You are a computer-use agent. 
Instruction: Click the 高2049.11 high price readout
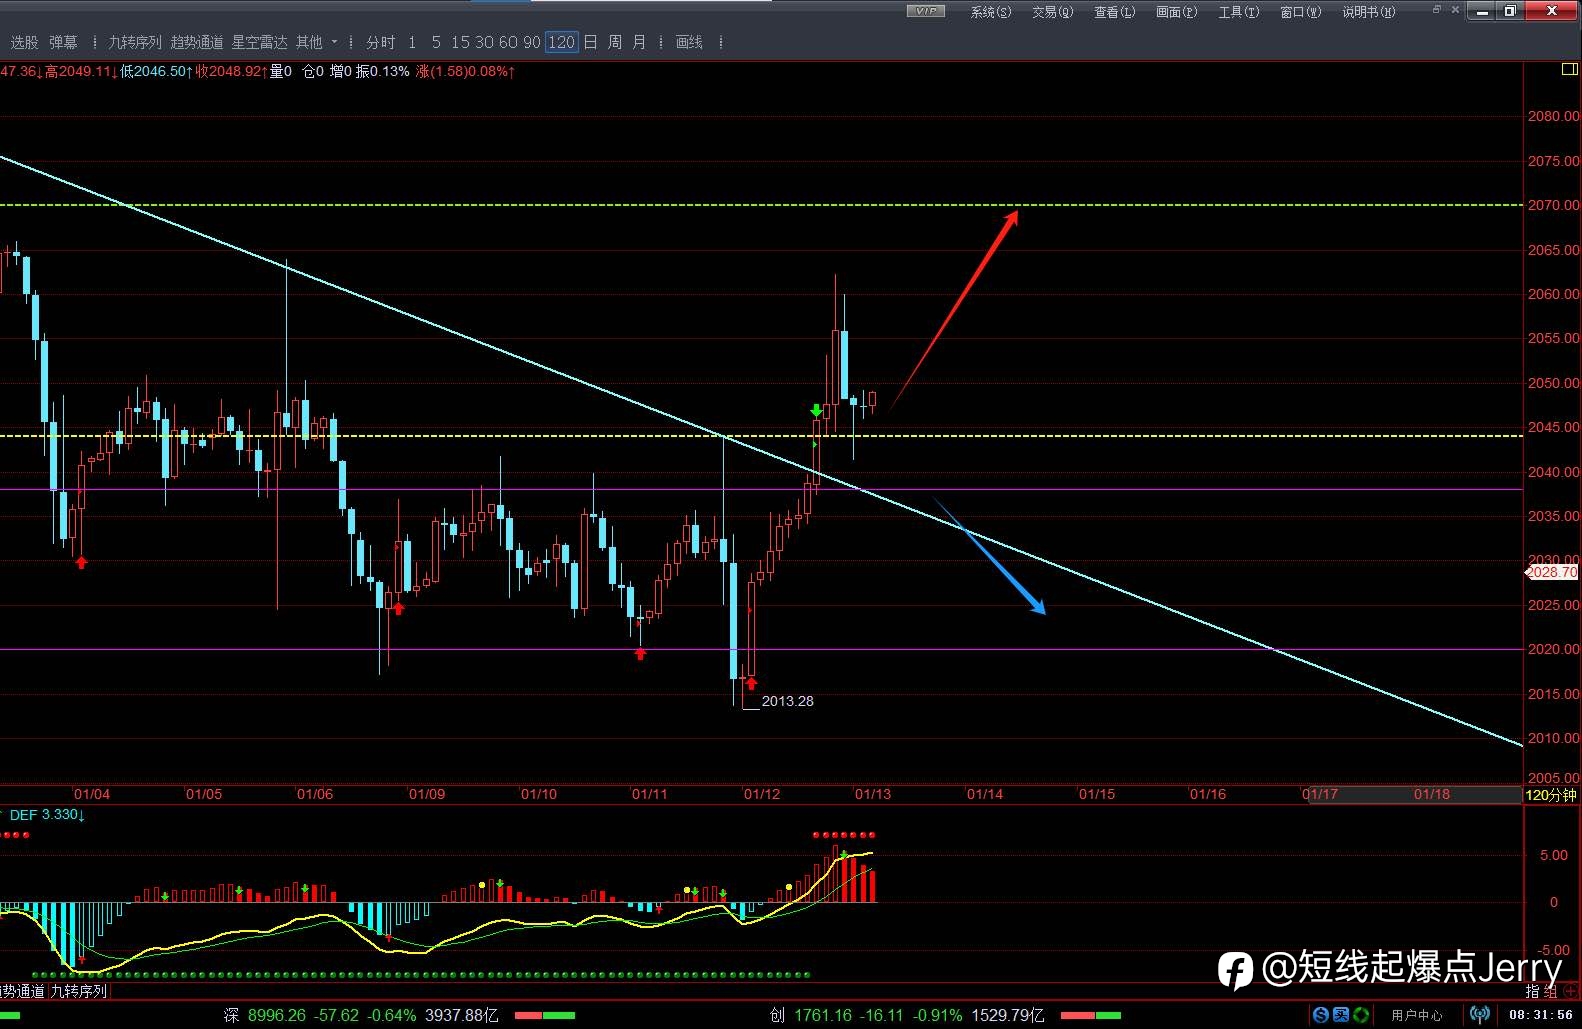point(81,71)
